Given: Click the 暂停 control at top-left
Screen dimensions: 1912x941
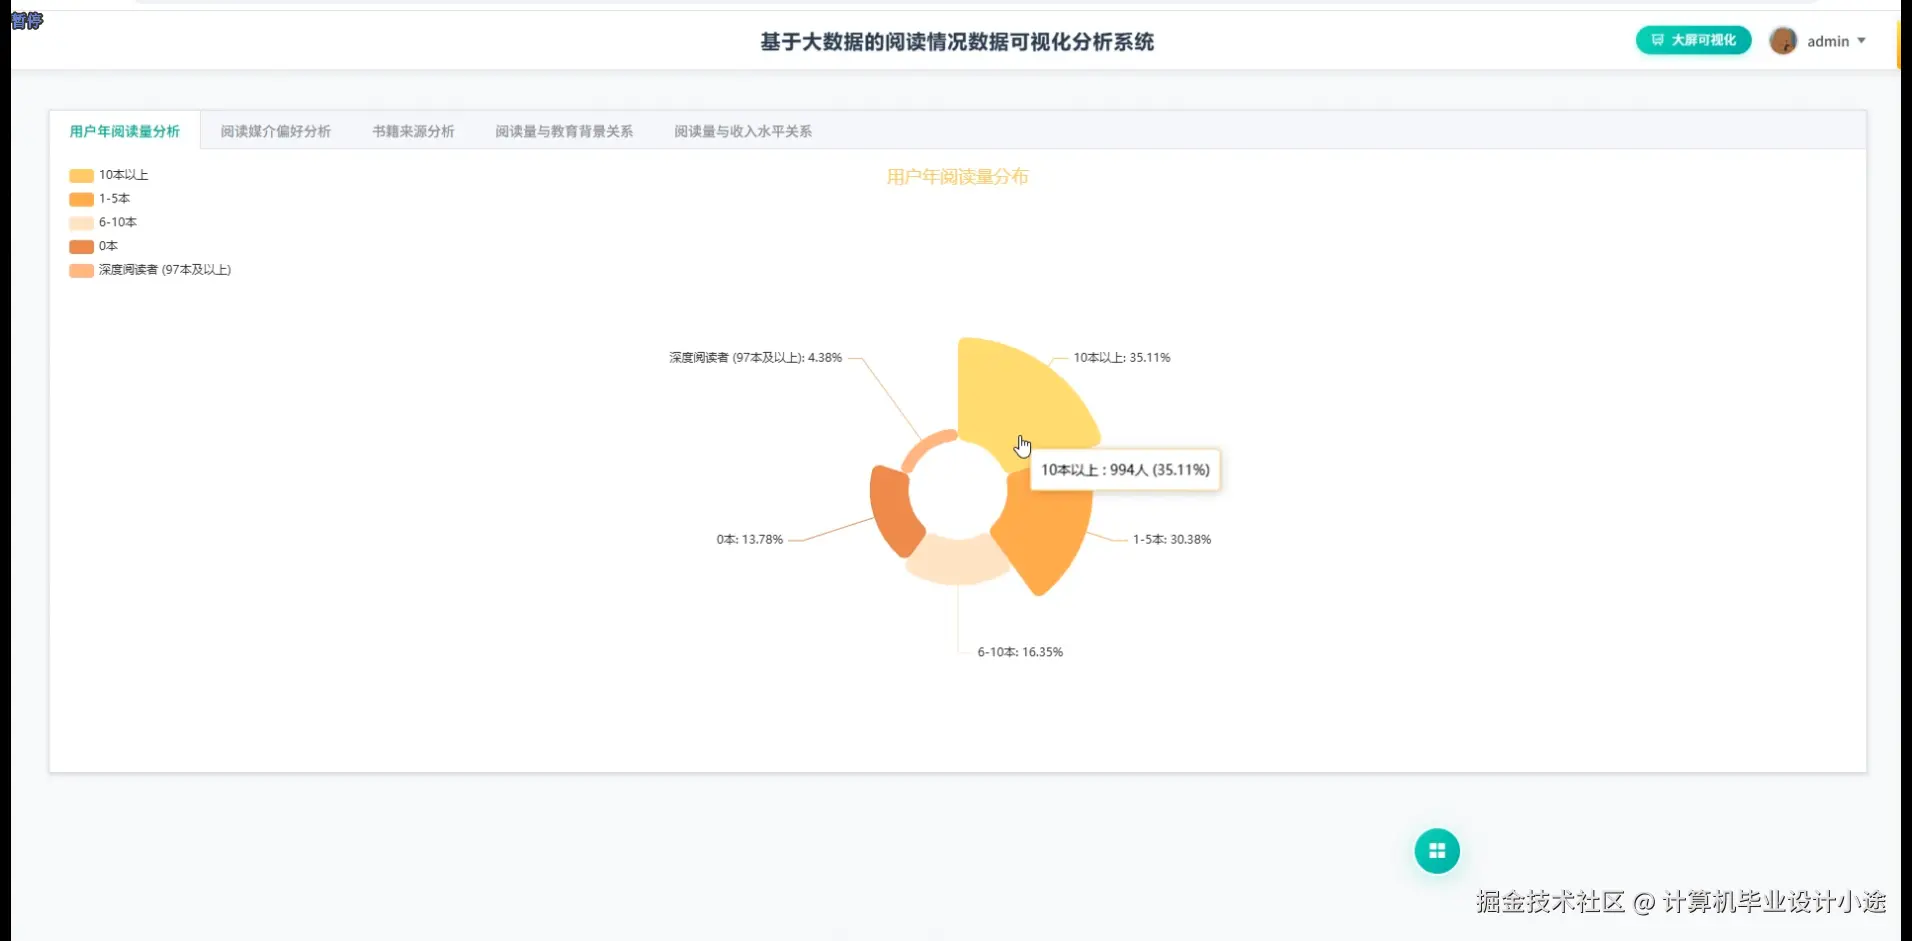Looking at the screenshot, I should [25, 21].
